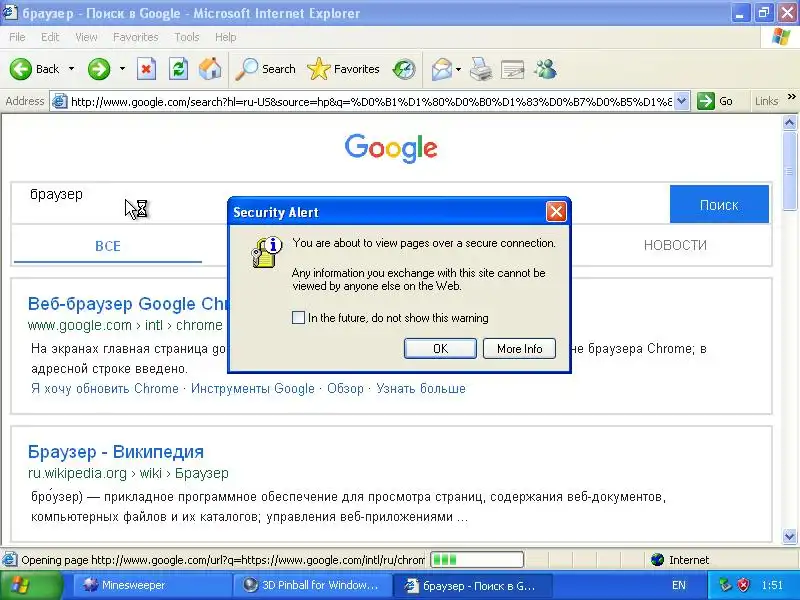The image size is (800, 600).
Task: Click the scrollbar up arrow
Action: [x=789, y=122]
